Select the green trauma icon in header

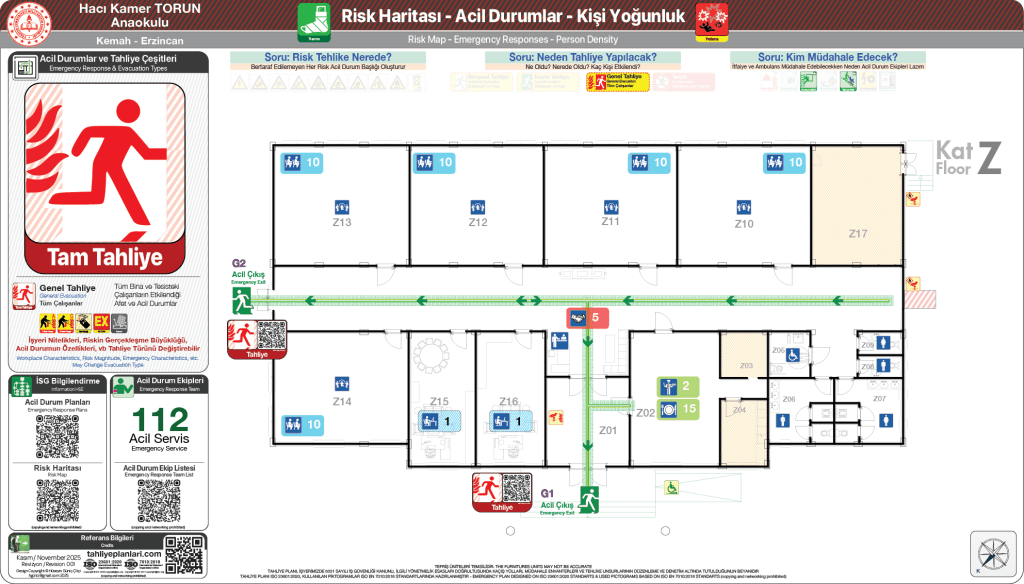click(314, 20)
